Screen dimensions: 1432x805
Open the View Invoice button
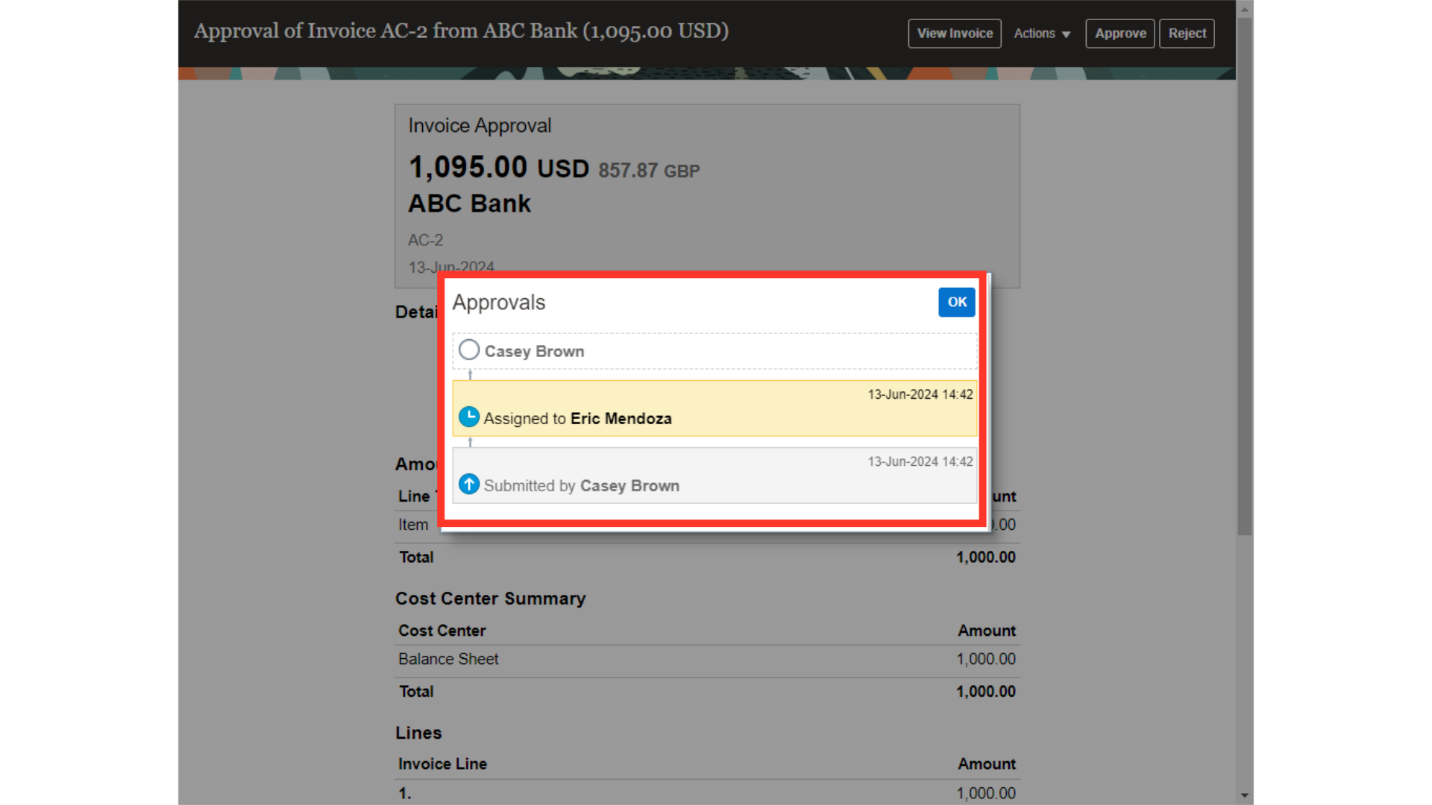[954, 33]
